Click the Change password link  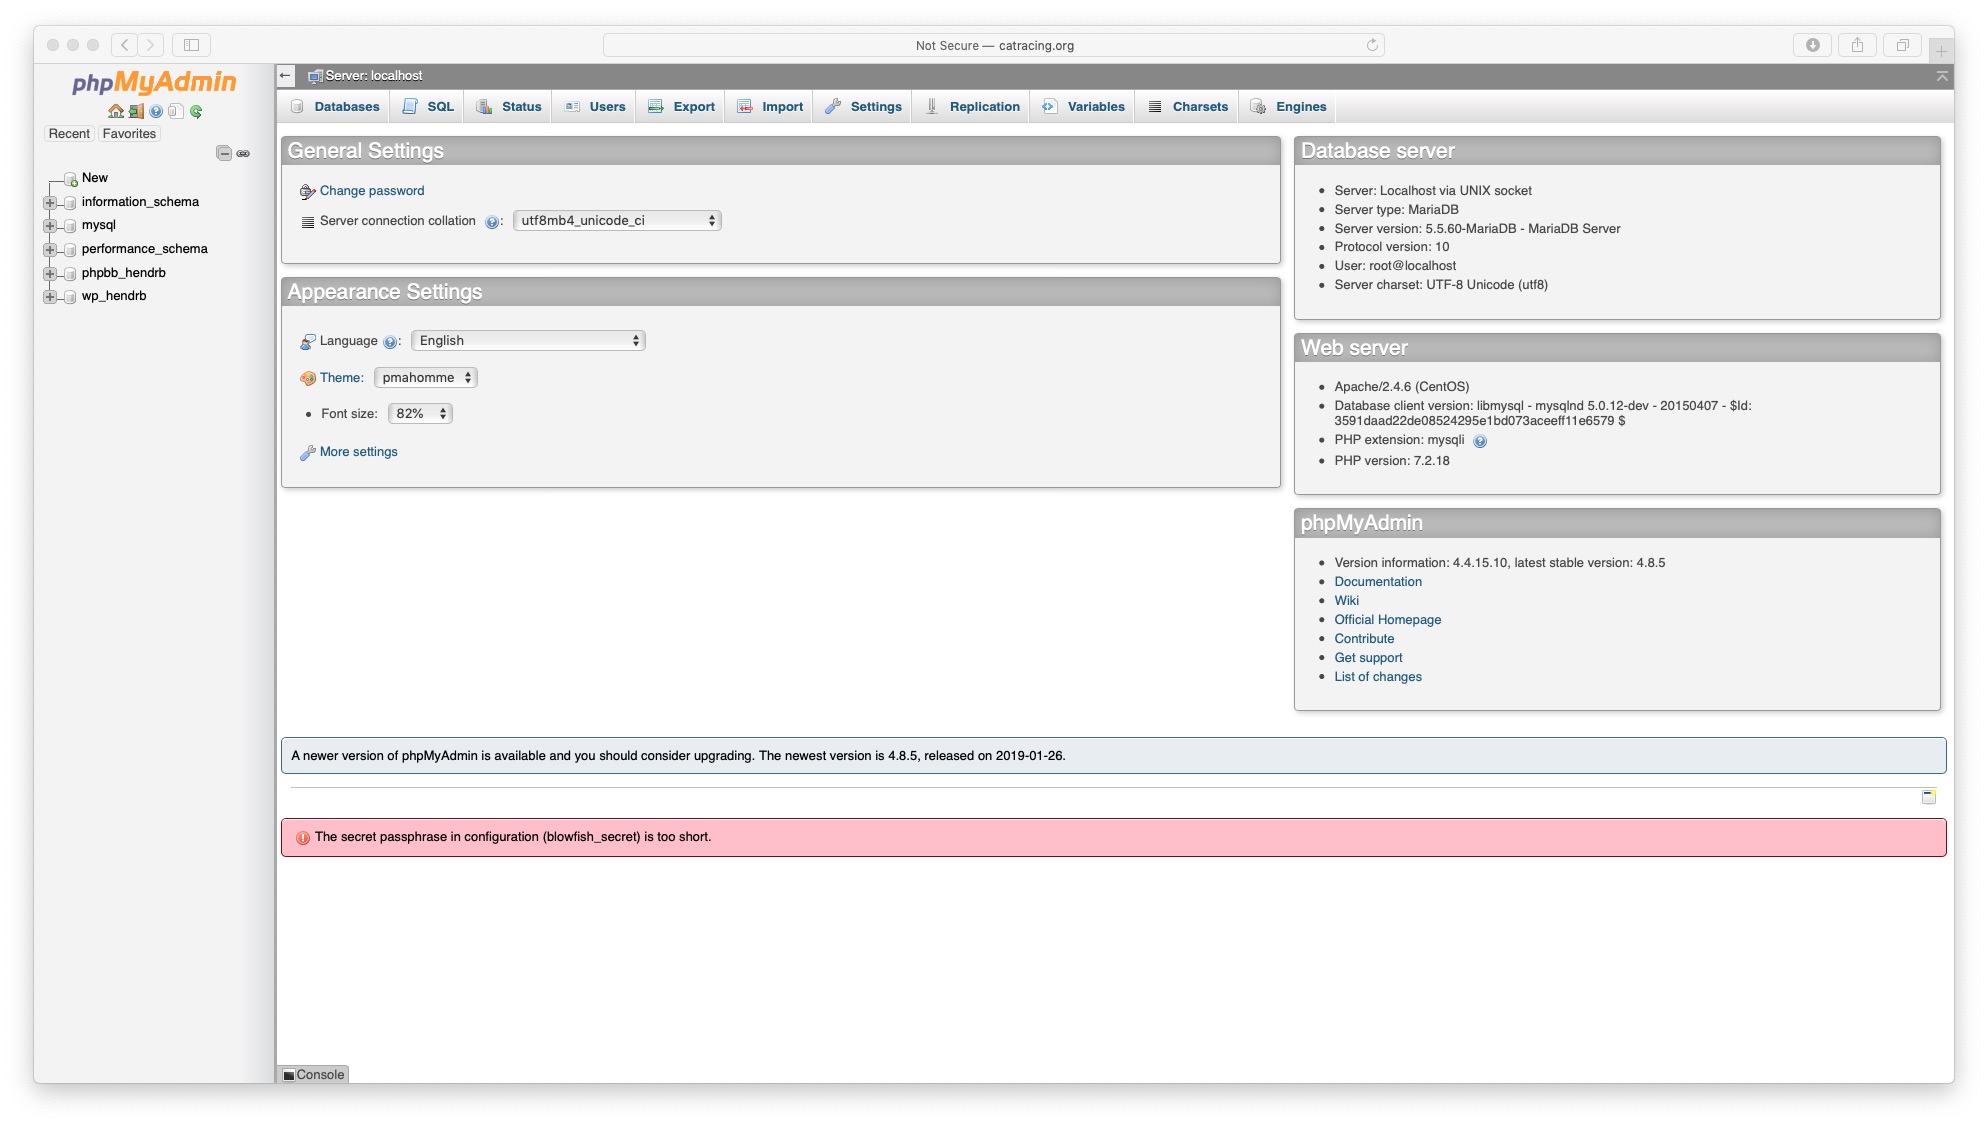(x=372, y=191)
